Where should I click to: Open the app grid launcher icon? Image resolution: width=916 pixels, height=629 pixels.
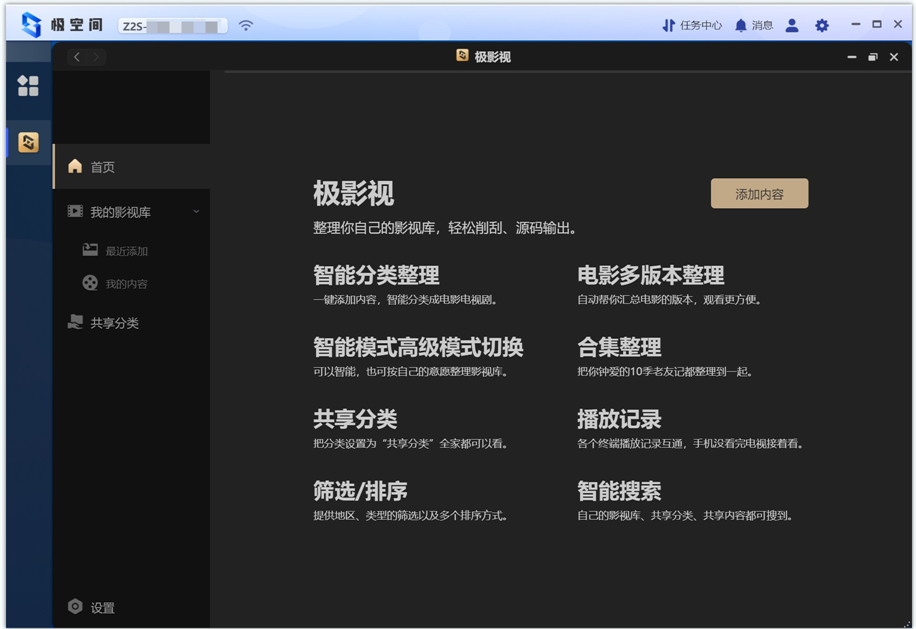(x=28, y=86)
